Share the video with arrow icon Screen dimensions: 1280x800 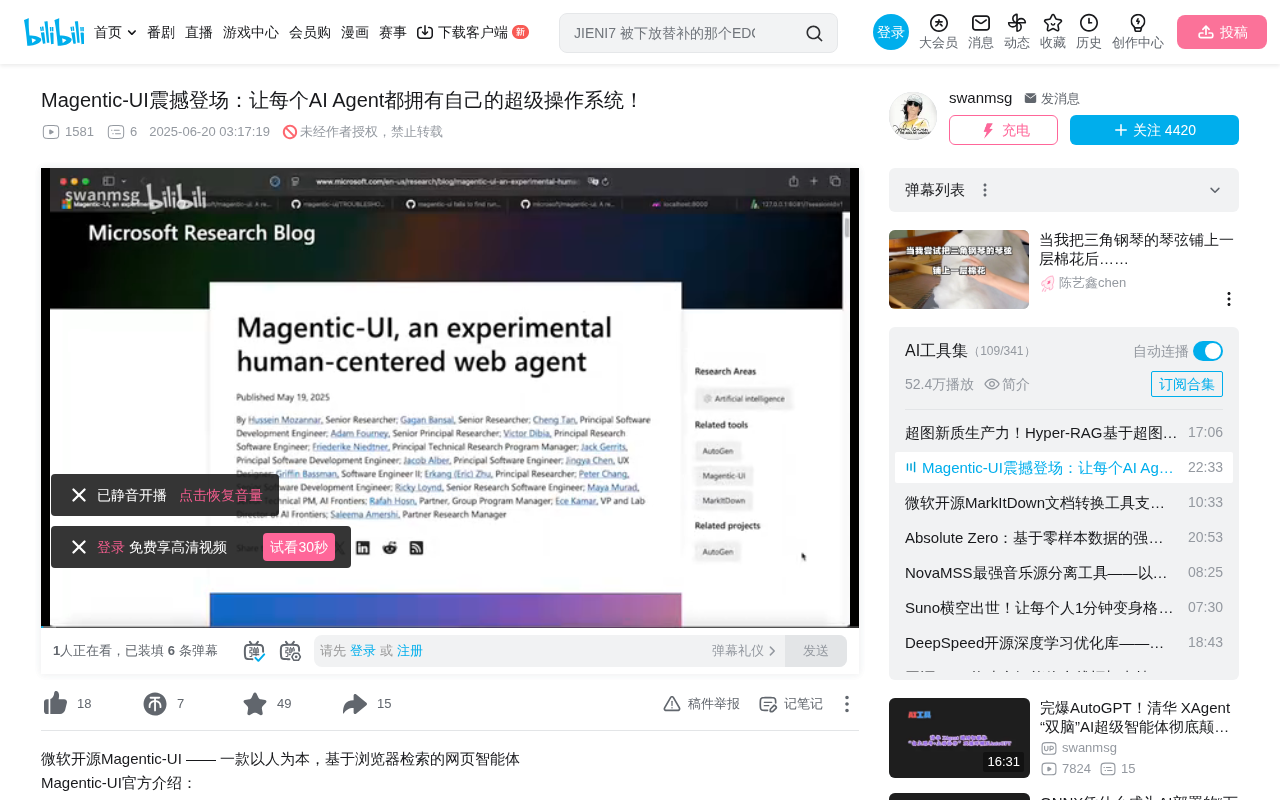click(355, 704)
